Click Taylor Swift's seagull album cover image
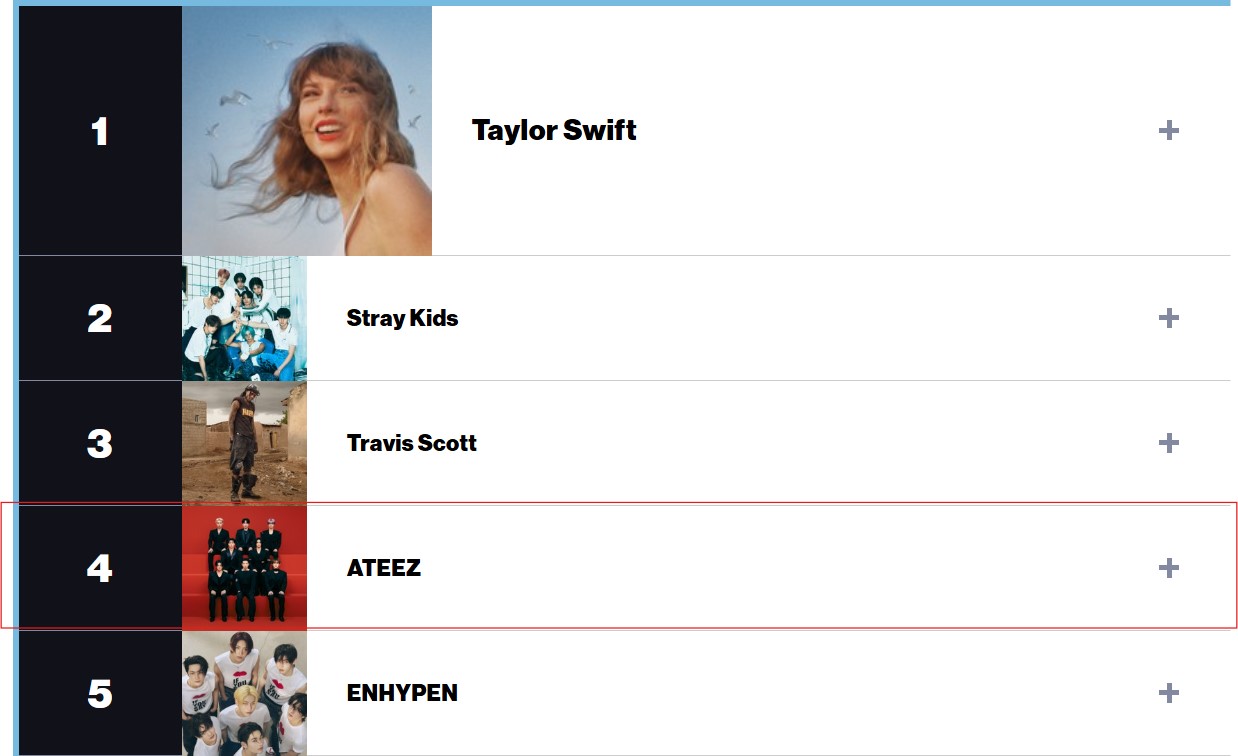Image resolution: width=1238 pixels, height=756 pixels. (307, 131)
